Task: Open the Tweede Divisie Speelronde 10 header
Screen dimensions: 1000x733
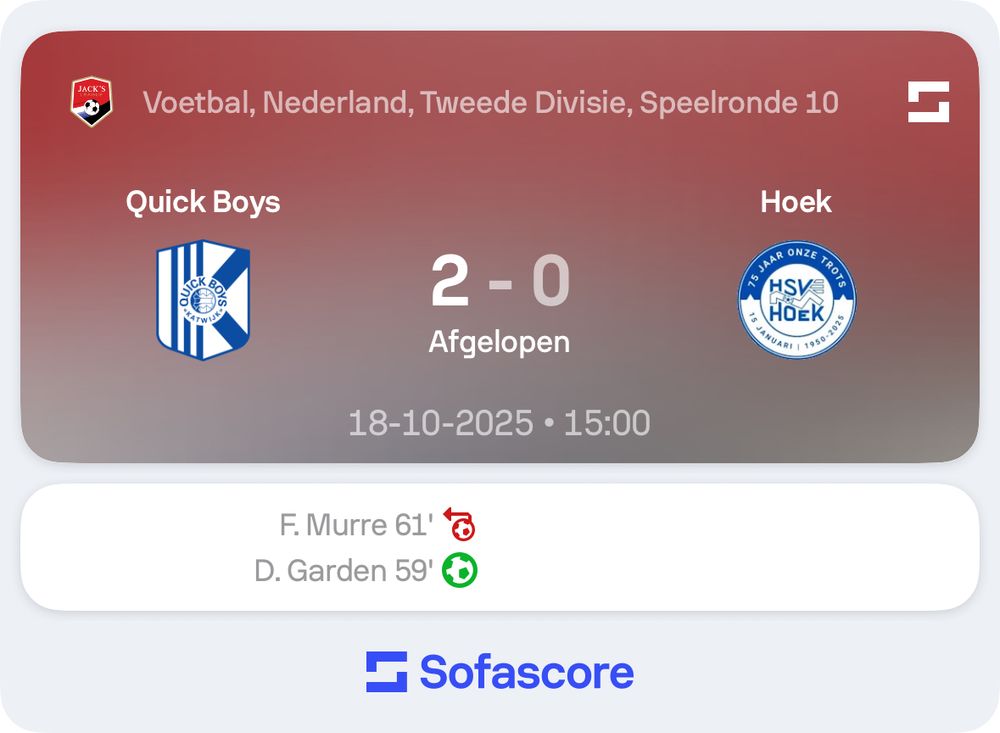Action: click(490, 103)
